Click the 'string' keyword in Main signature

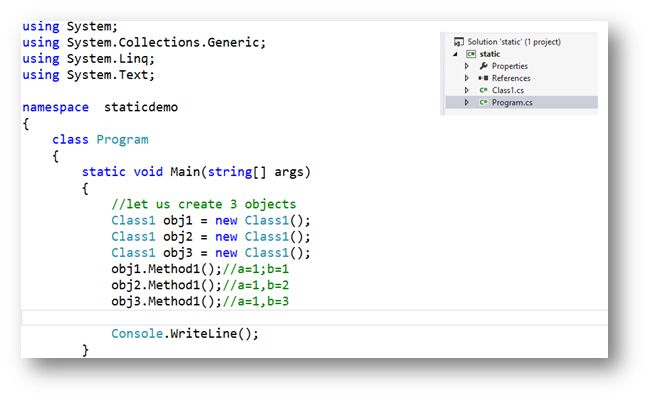tap(230, 172)
